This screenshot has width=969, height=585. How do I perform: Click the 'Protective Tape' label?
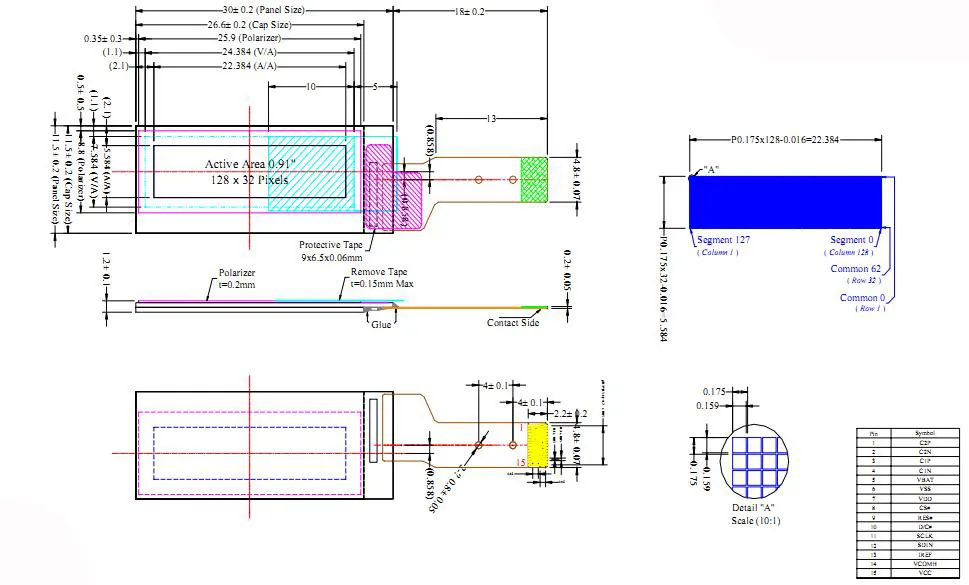[x=331, y=245]
